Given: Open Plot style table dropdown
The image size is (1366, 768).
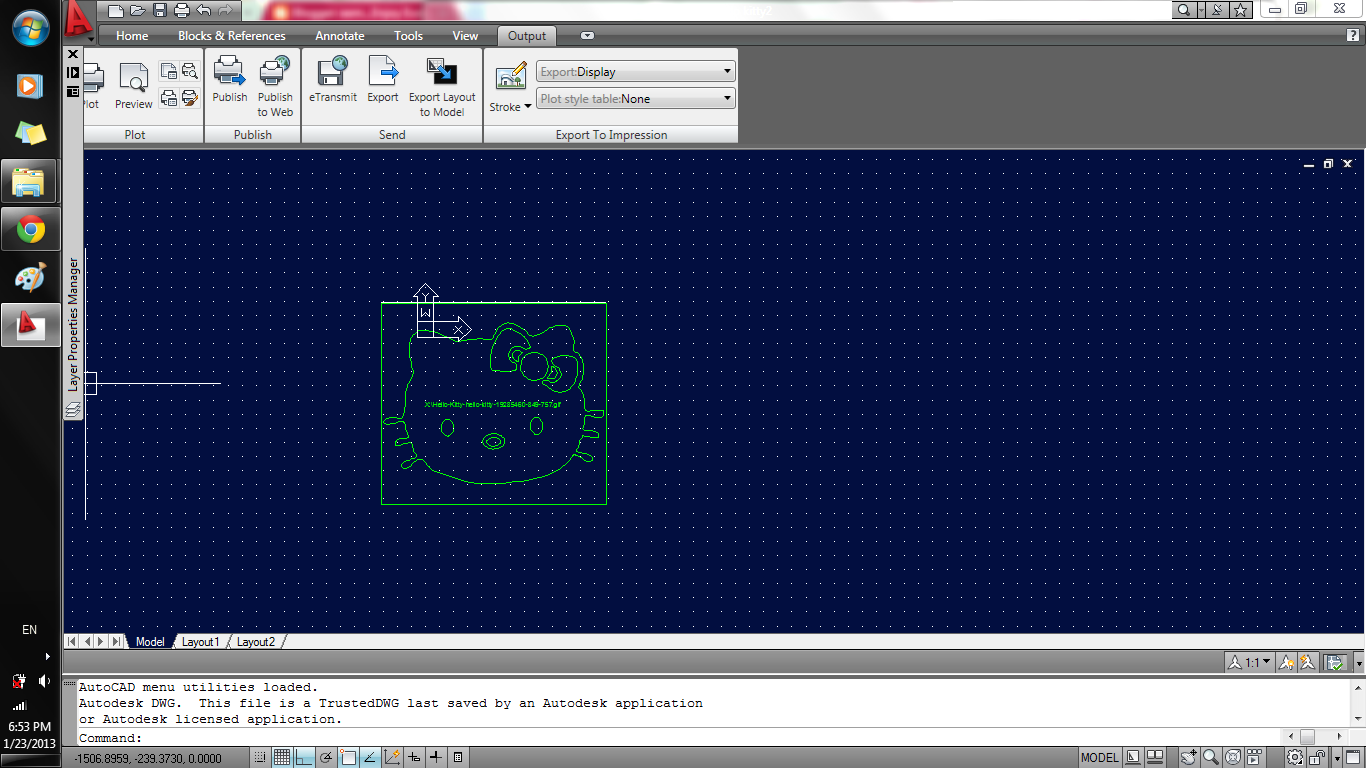Looking at the screenshot, I should click(x=635, y=99).
